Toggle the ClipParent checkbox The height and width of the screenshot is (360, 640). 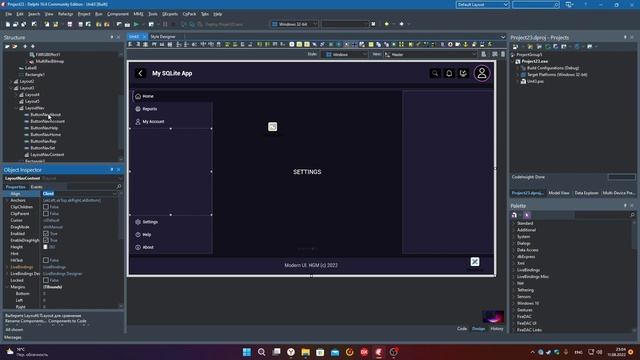(x=46, y=213)
